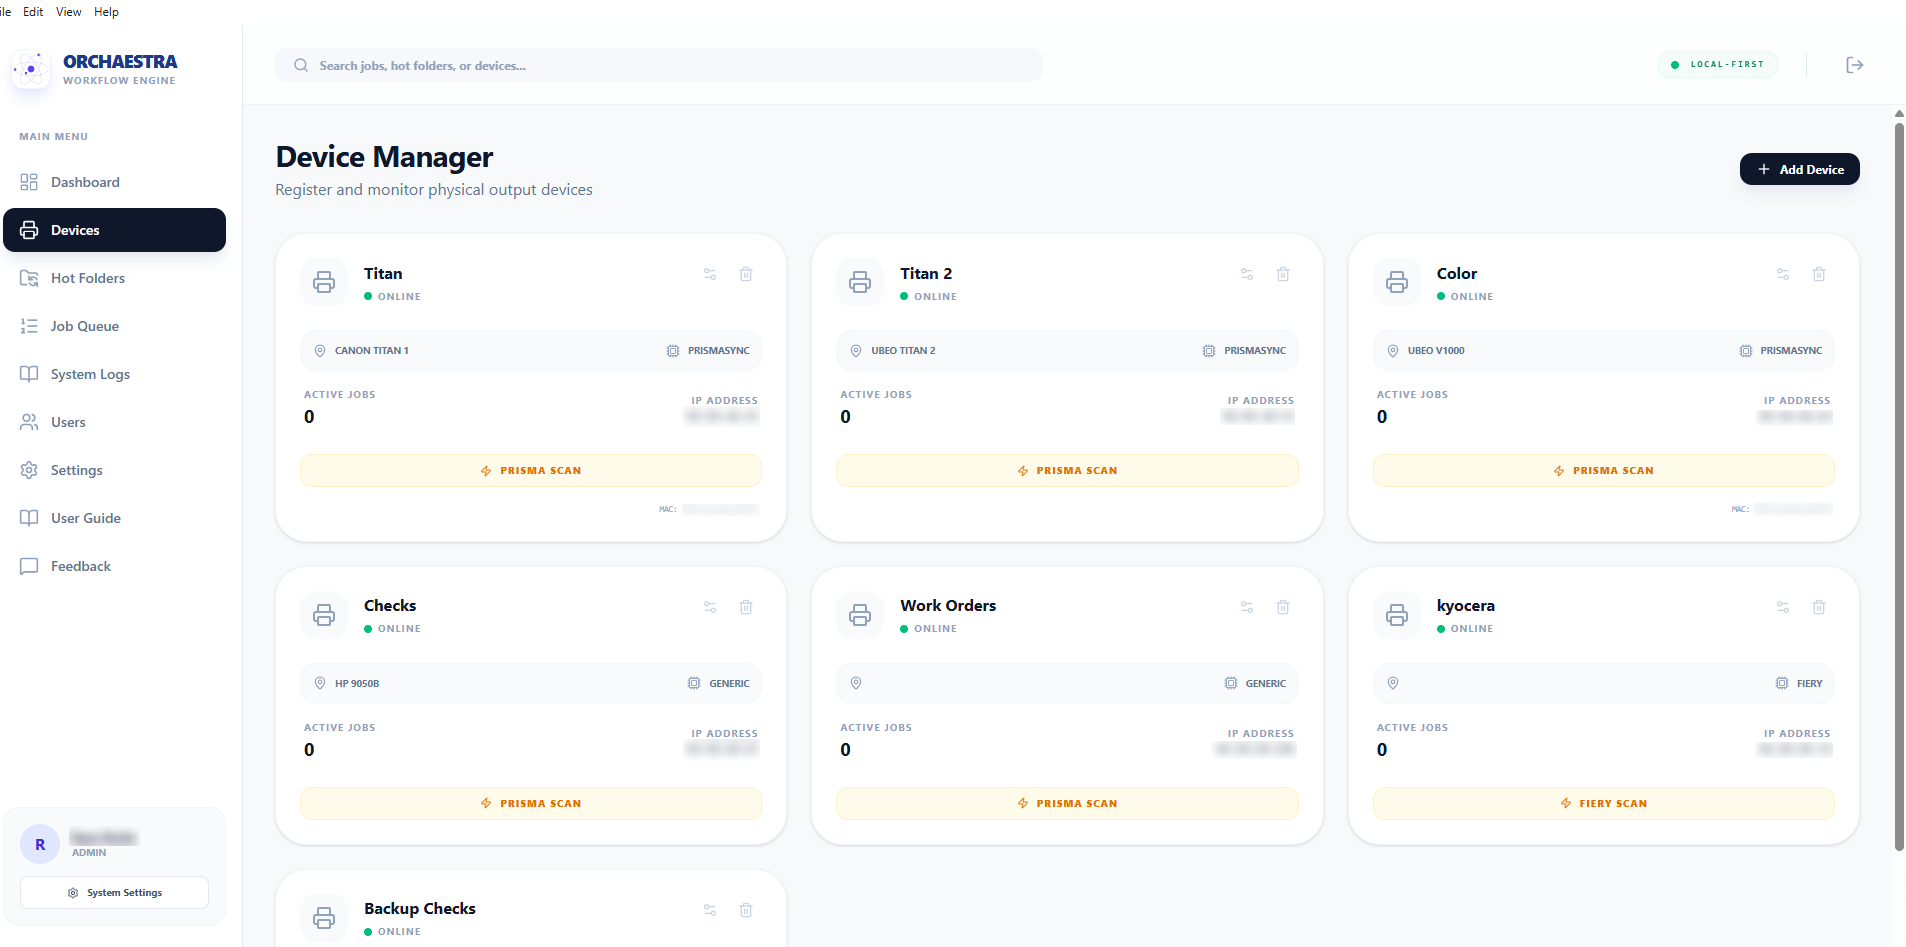Open configuration sliders icon for Checks device
This screenshot has width=1906, height=947.
tap(710, 607)
